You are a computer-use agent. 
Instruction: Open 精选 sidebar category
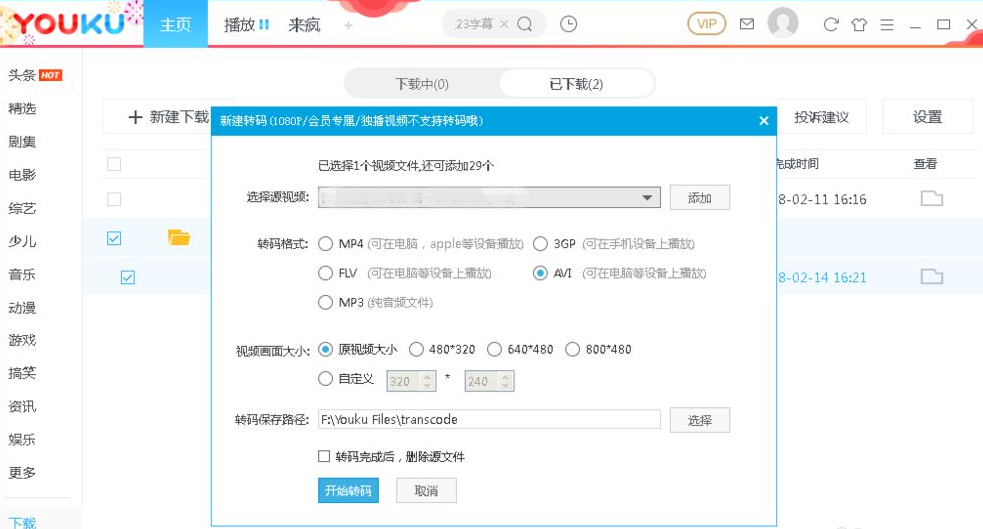(x=22, y=108)
